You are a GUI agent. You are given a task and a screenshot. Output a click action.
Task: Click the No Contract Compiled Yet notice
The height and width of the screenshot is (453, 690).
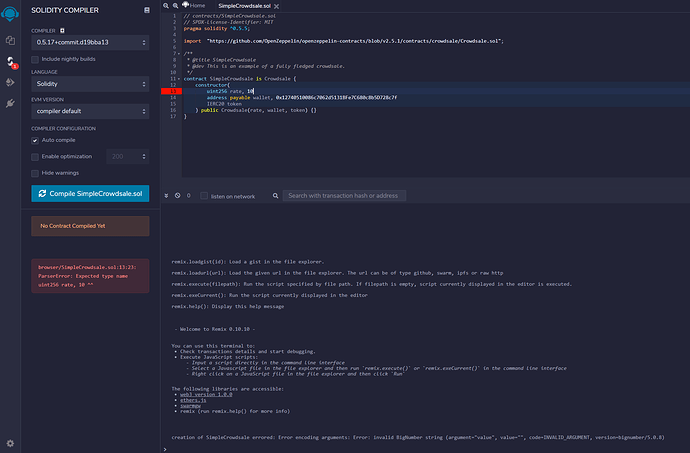90,226
